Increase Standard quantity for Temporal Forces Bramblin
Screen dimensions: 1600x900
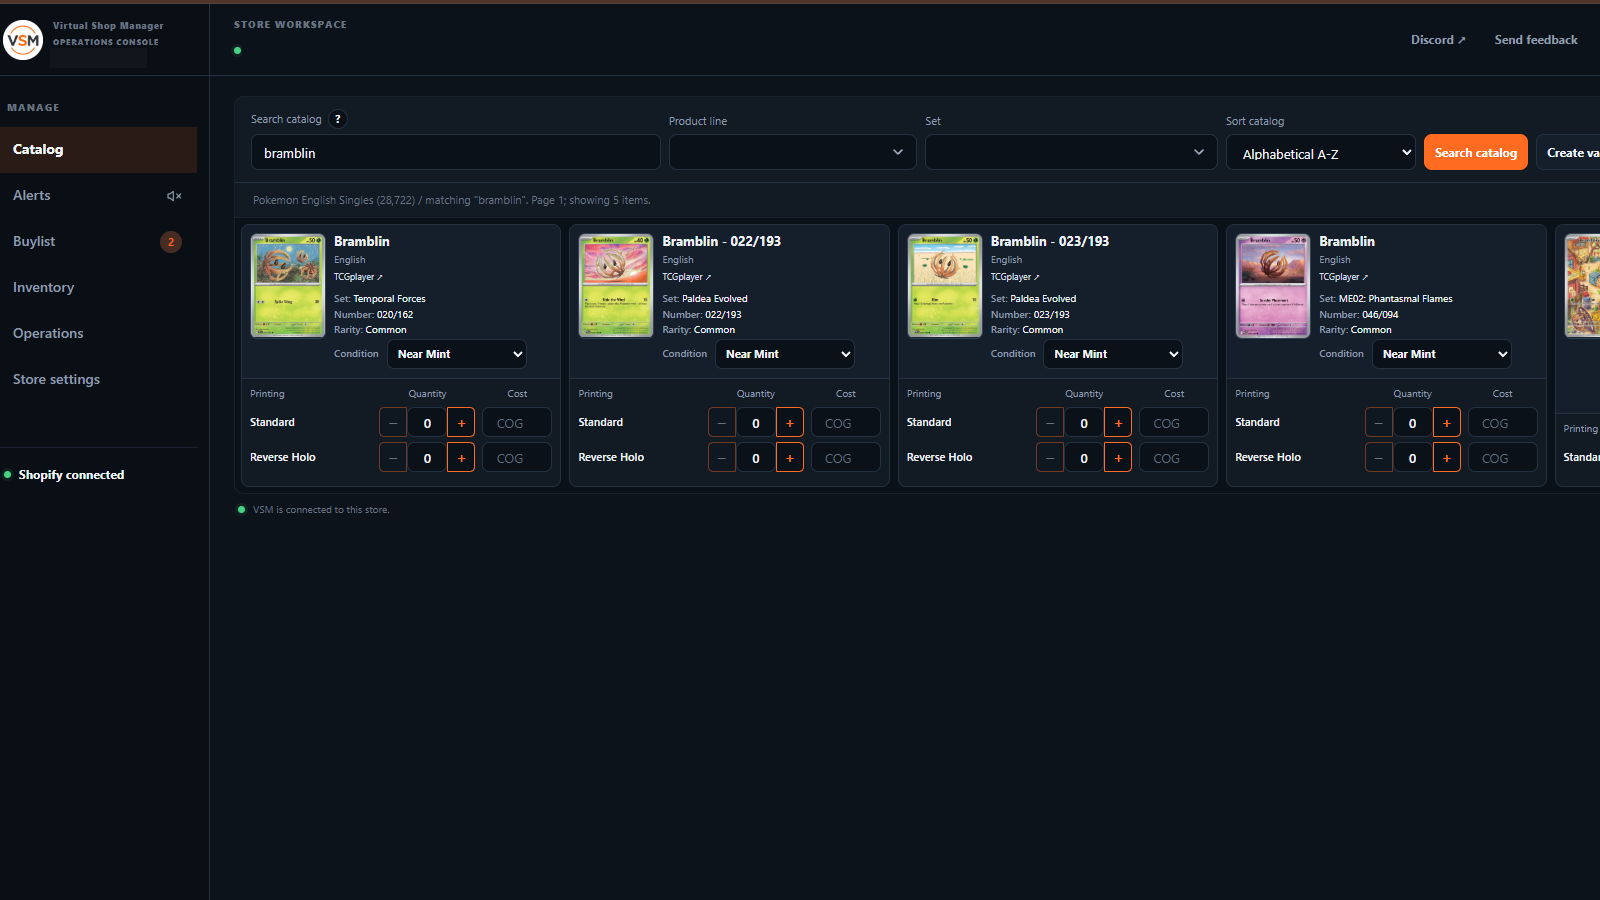[461, 423]
